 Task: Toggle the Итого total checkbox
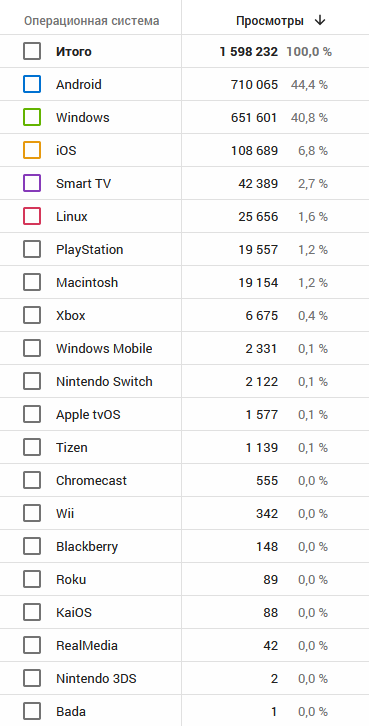[x=32, y=51]
